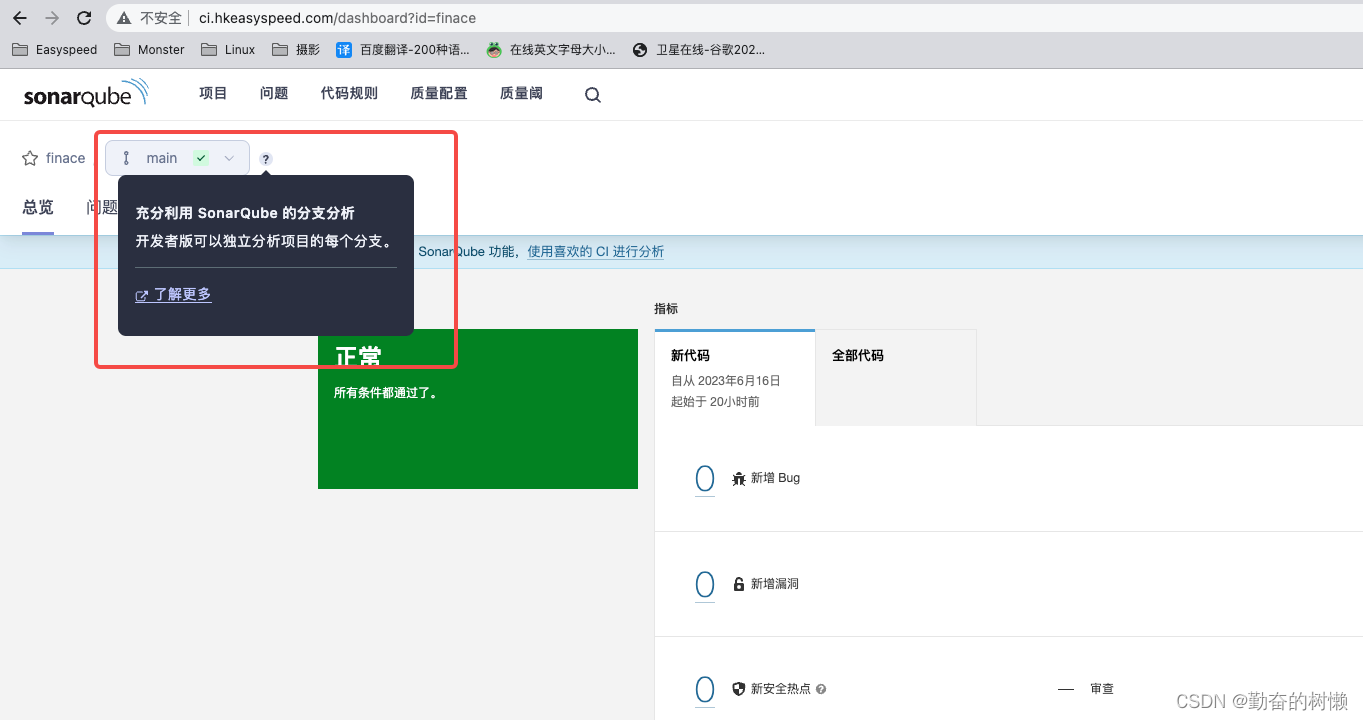
Task: Click the shield icon beside 新安全热点
Action: [739, 689]
